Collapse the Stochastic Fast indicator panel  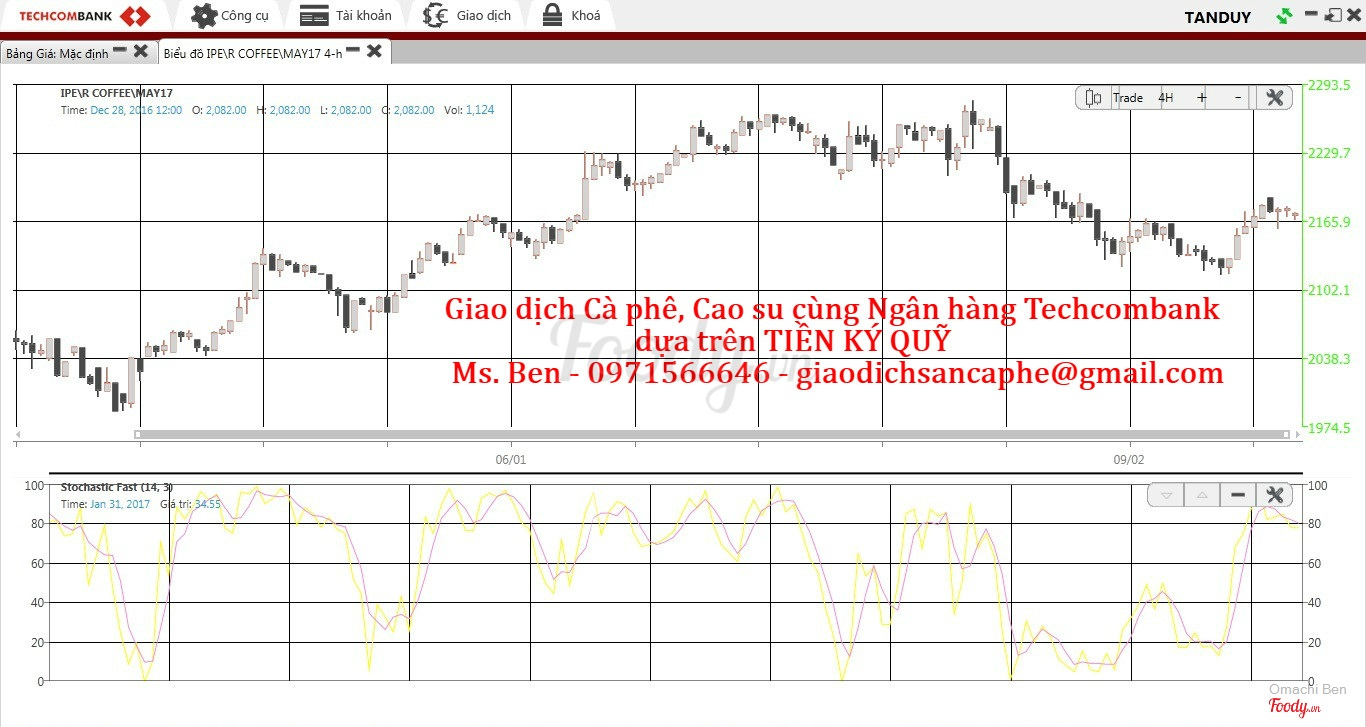pyautogui.click(x=1238, y=495)
